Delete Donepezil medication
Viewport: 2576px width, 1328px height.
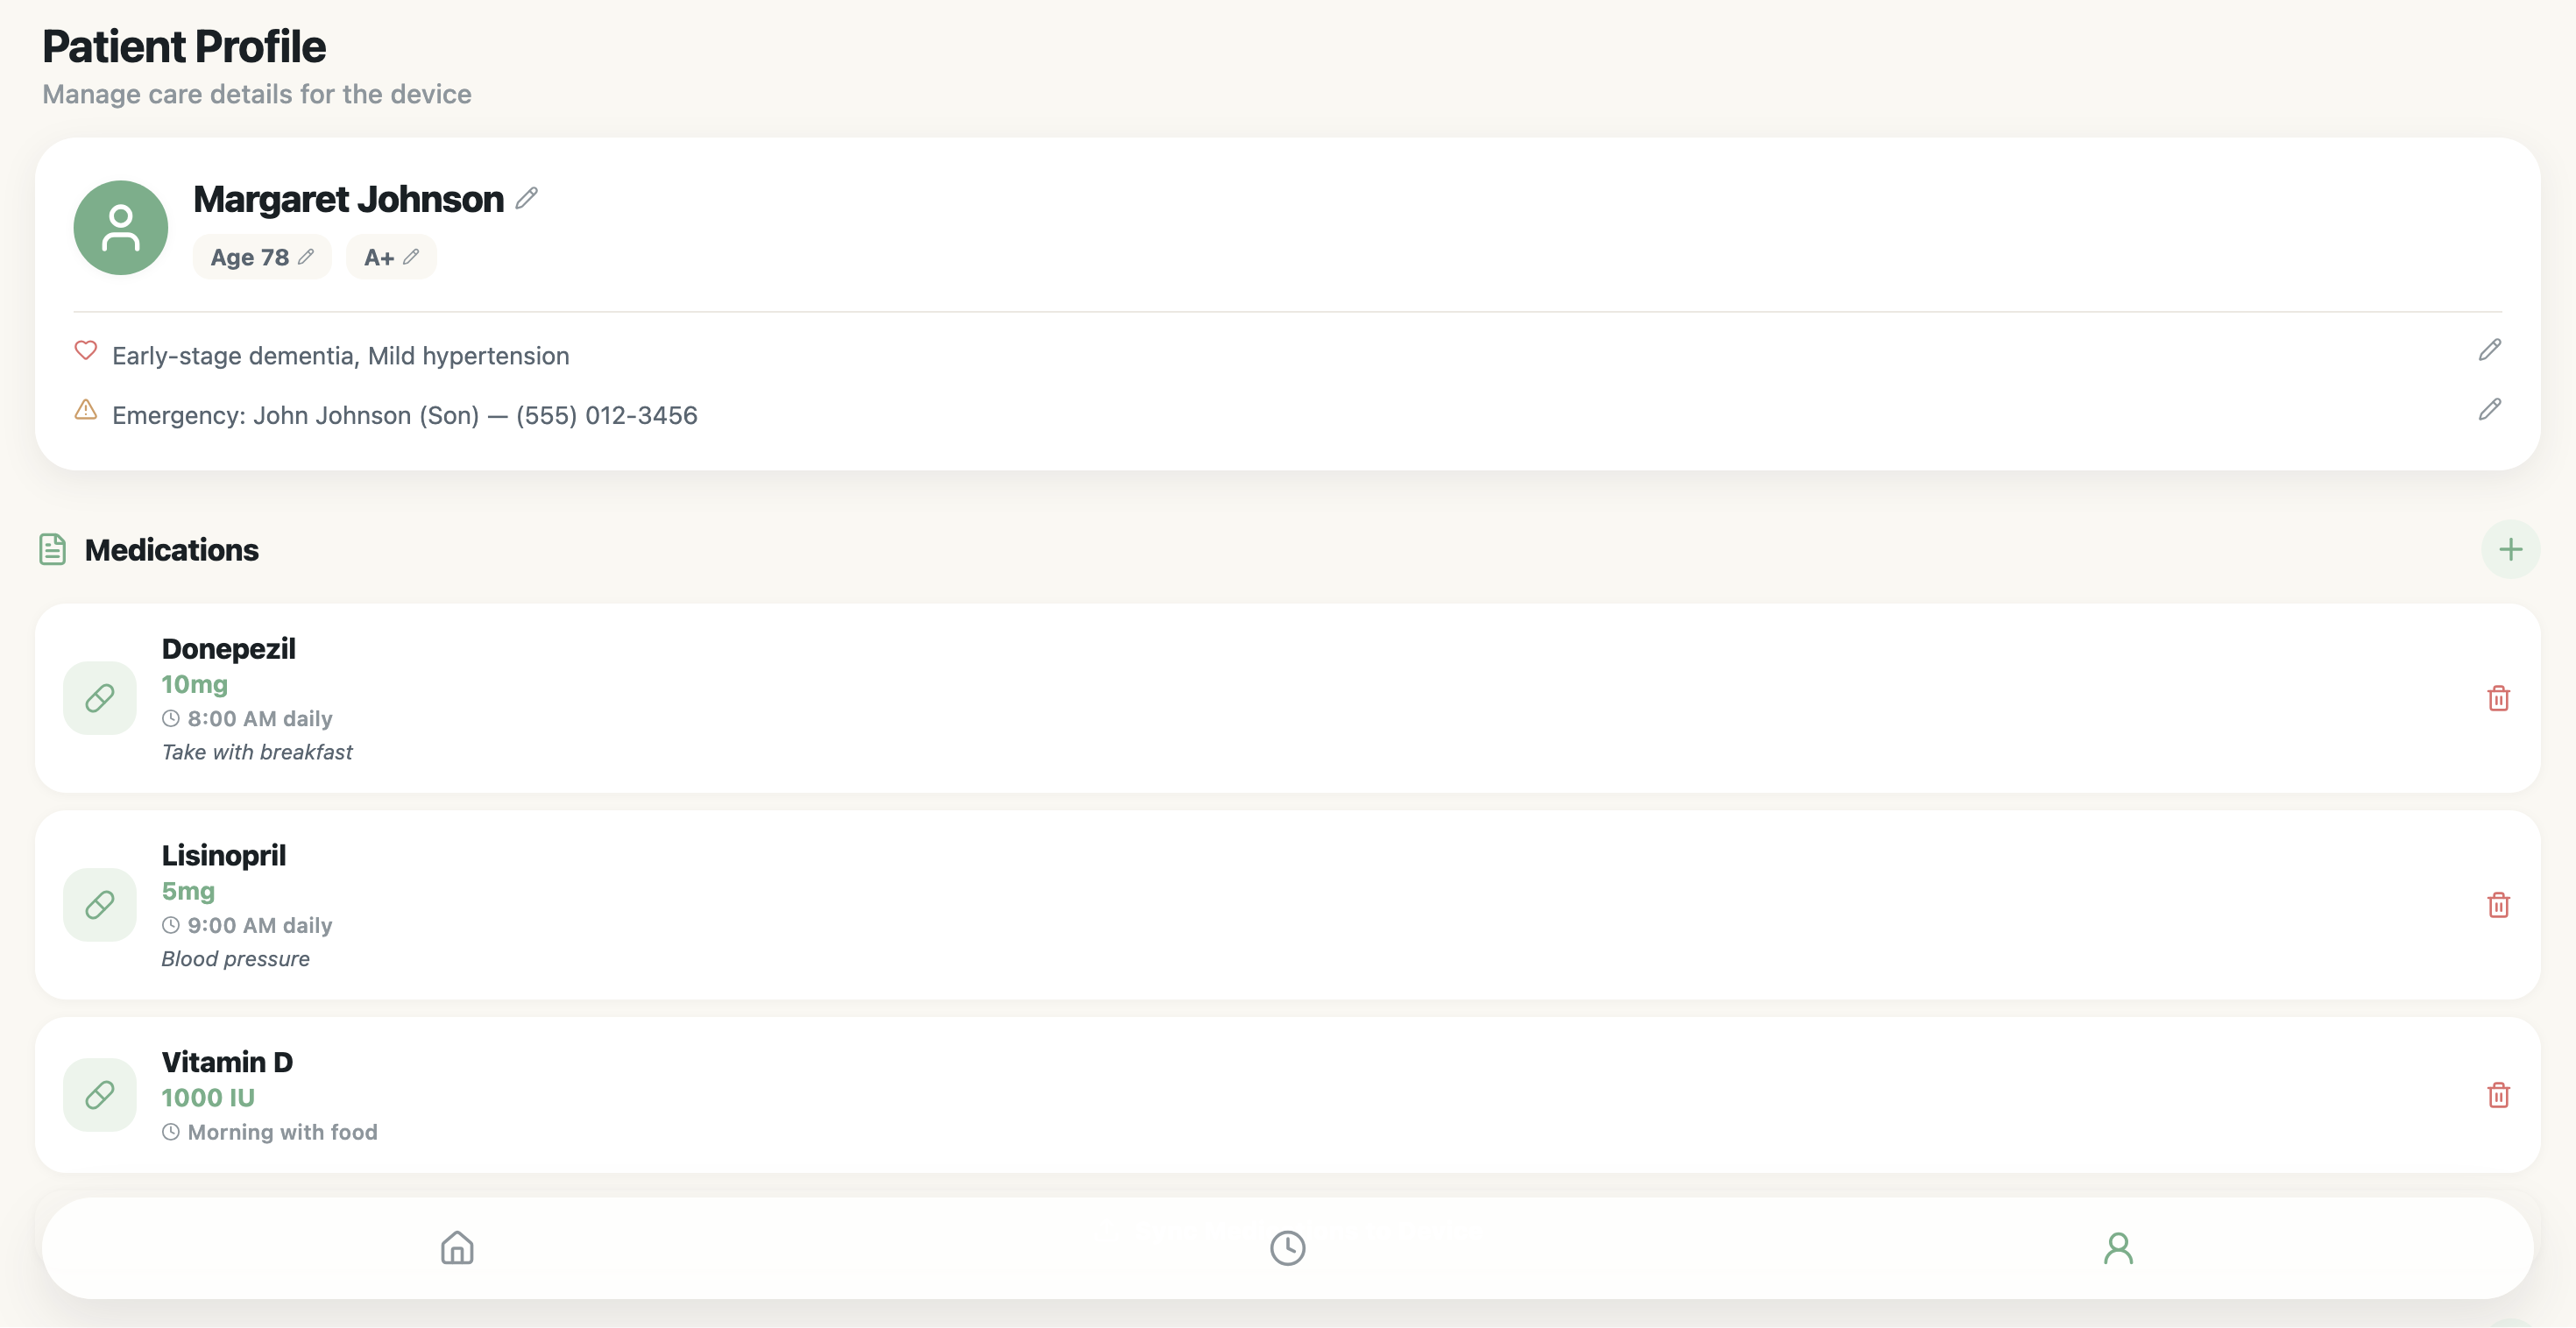tap(2498, 698)
